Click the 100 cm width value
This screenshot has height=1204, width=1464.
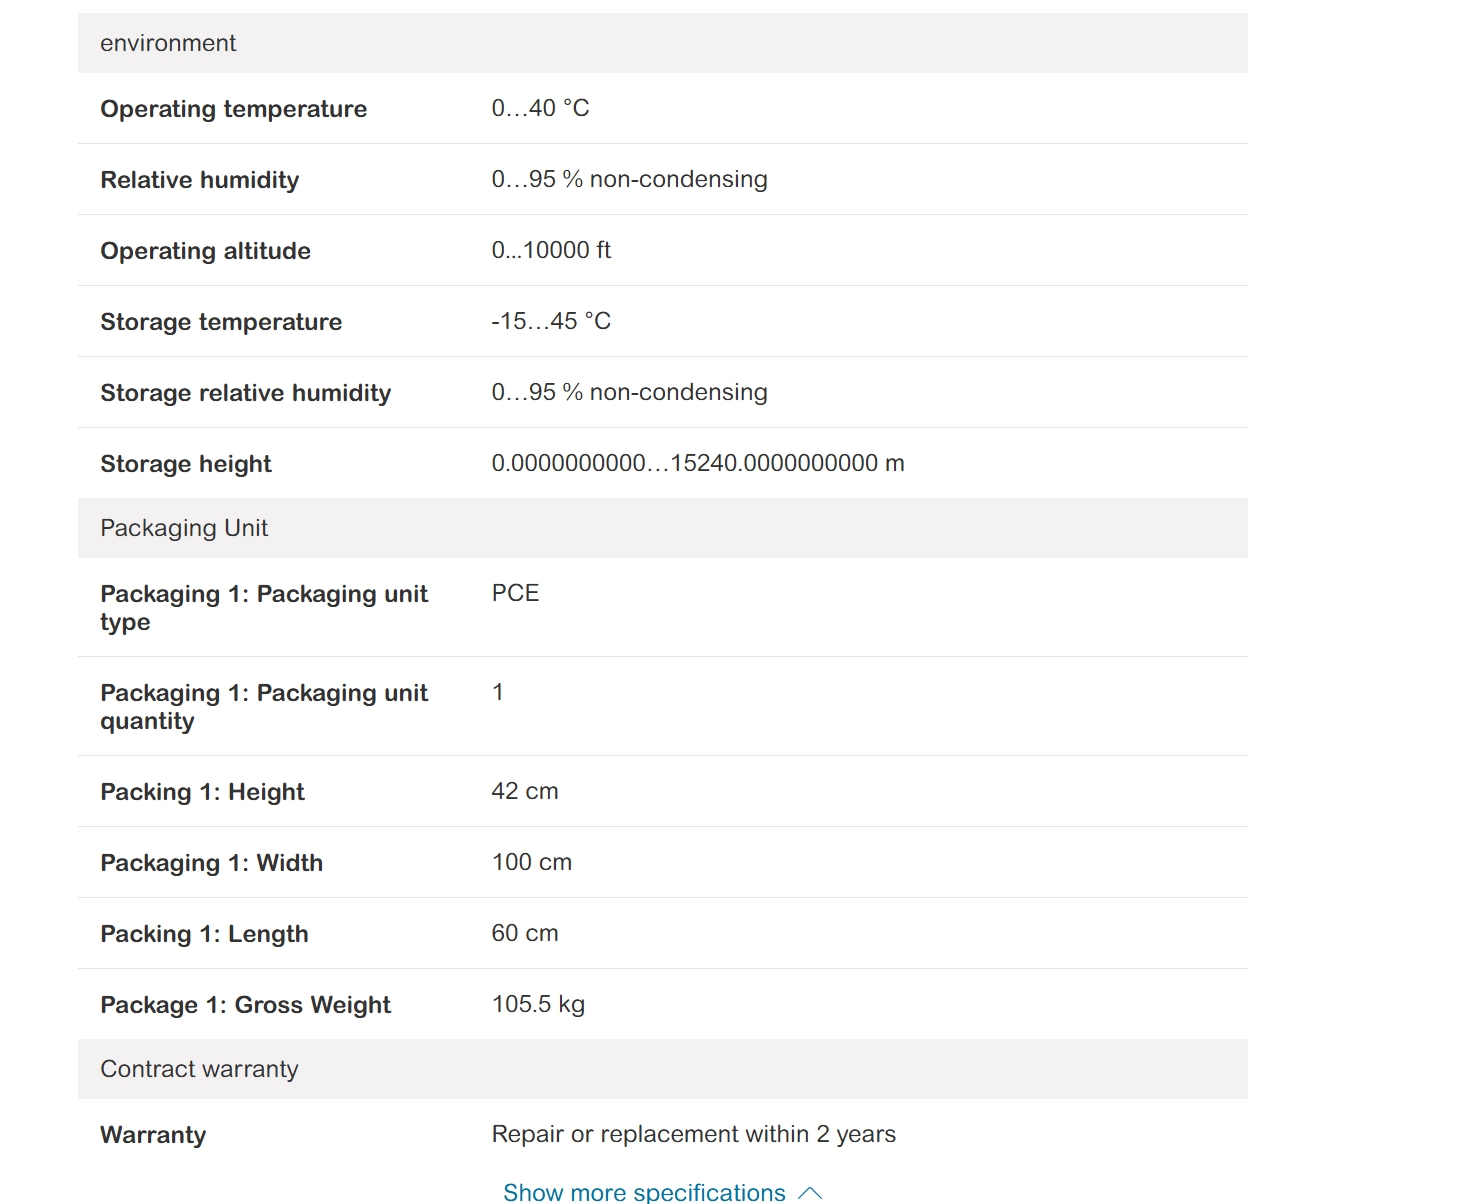tap(531, 862)
